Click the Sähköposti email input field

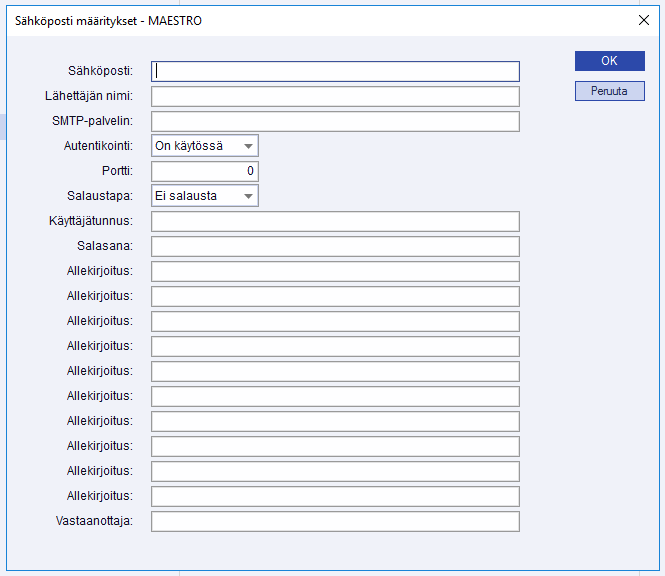[335, 71]
